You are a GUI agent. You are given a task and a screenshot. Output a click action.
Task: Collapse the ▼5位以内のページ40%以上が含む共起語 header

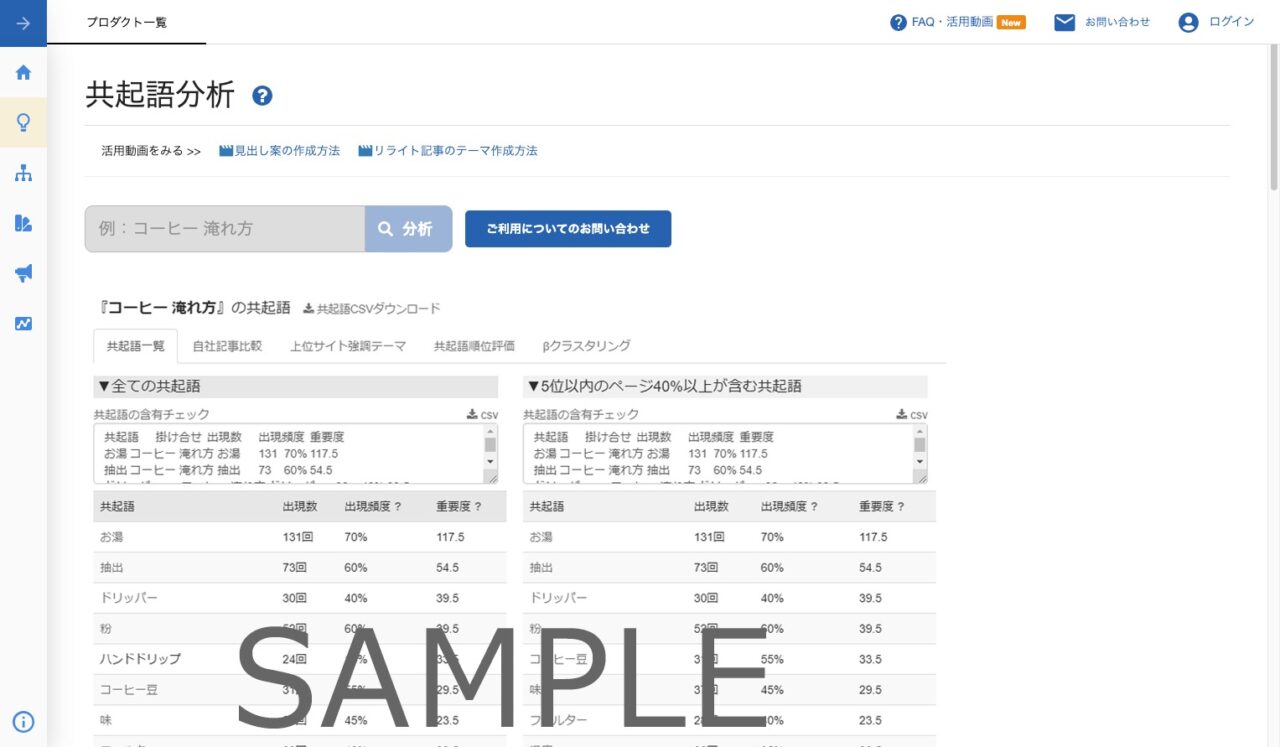(x=725, y=386)
